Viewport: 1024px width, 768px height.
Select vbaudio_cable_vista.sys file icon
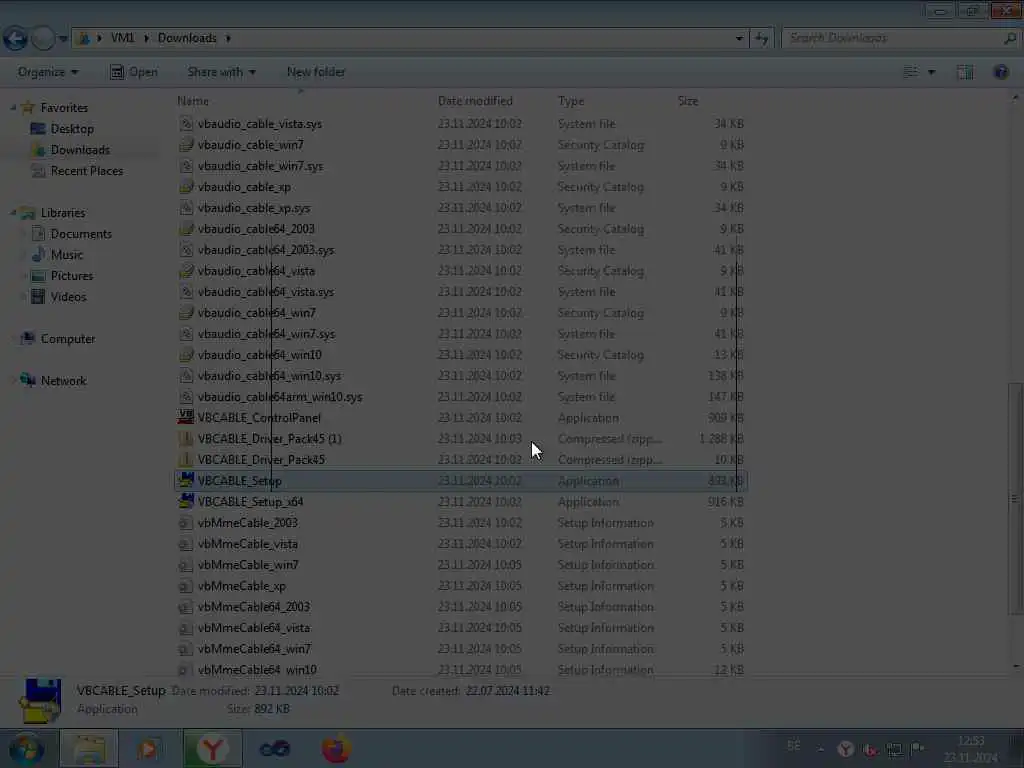pyautogui.click(x=186, y=123)
